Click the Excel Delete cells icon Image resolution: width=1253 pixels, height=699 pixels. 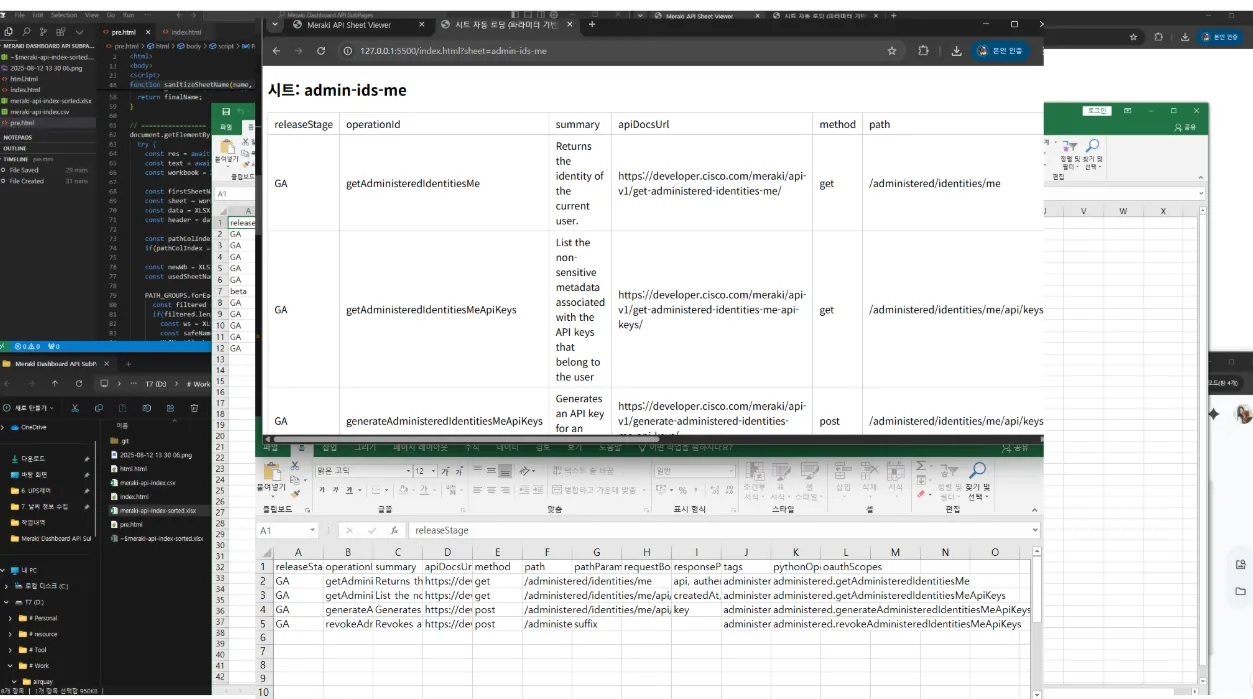tap(870, 470)
